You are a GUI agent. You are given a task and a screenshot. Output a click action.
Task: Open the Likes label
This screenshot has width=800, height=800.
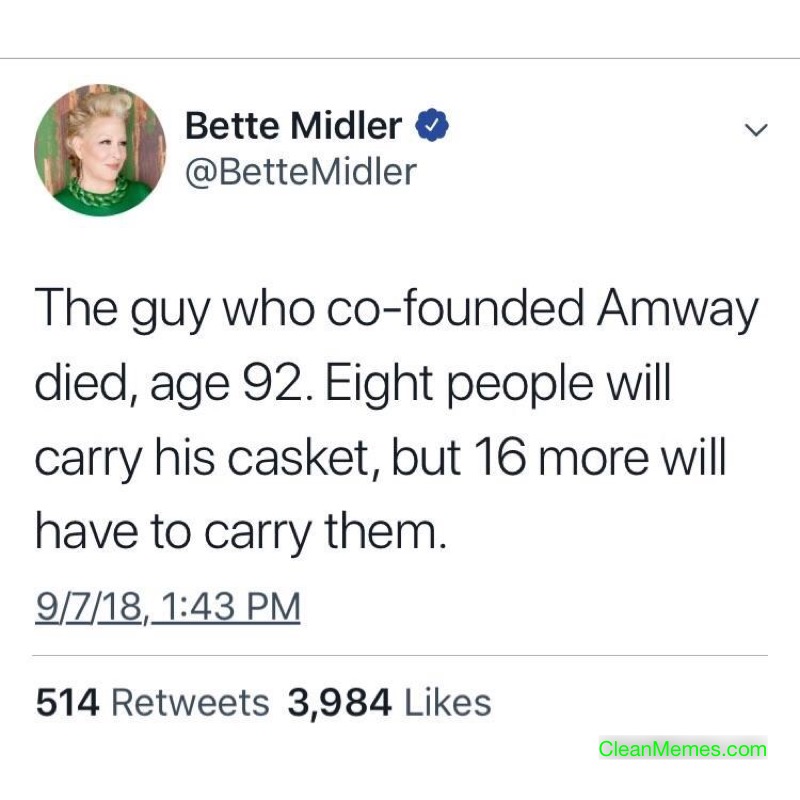tap(447, 702)
